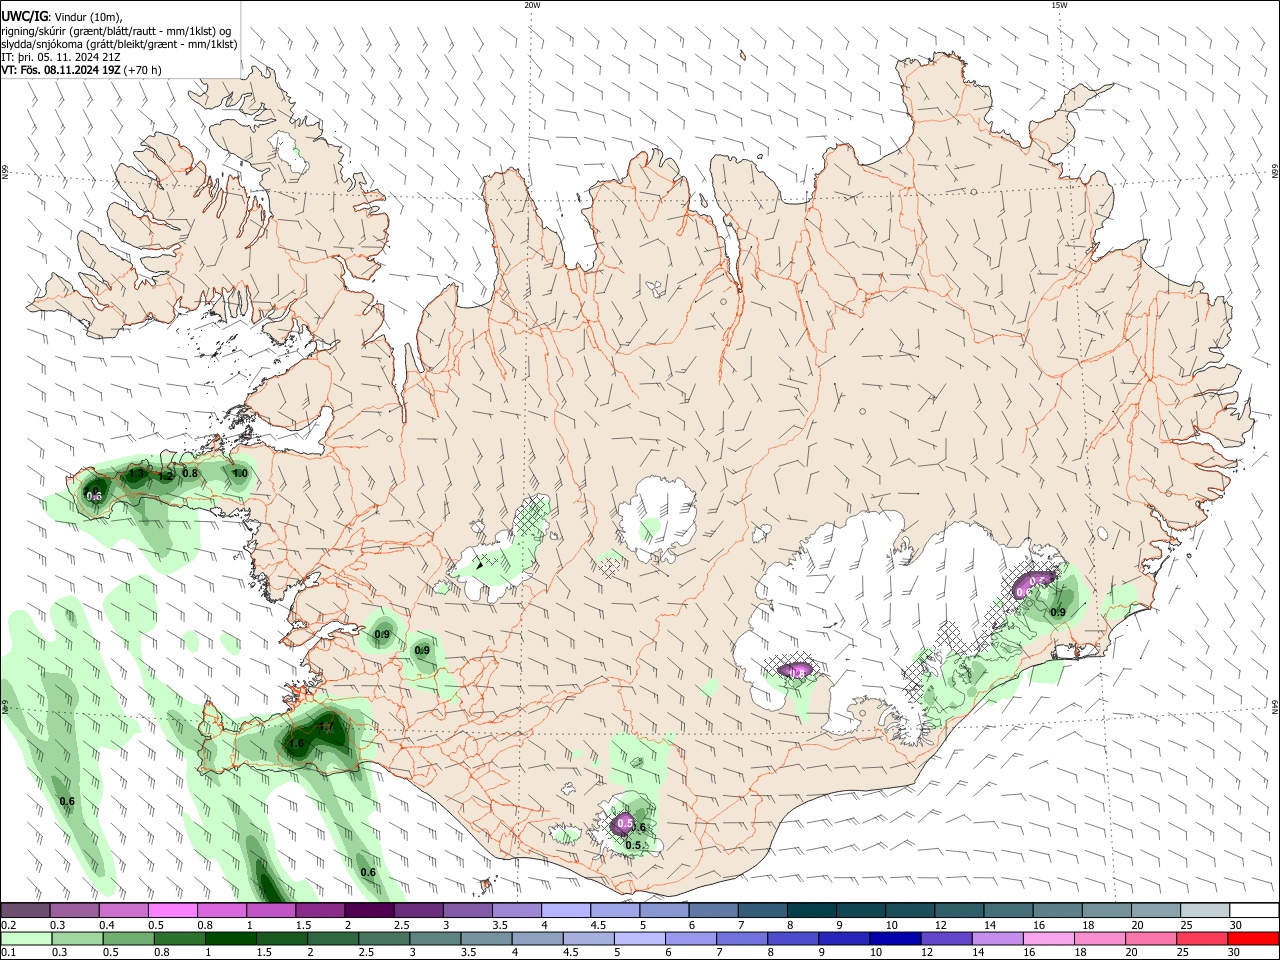Screen dimensions: 1280x960
Task: Click the '0.6' value at Snæfellsnes western tip
Action: coord(95,495)
